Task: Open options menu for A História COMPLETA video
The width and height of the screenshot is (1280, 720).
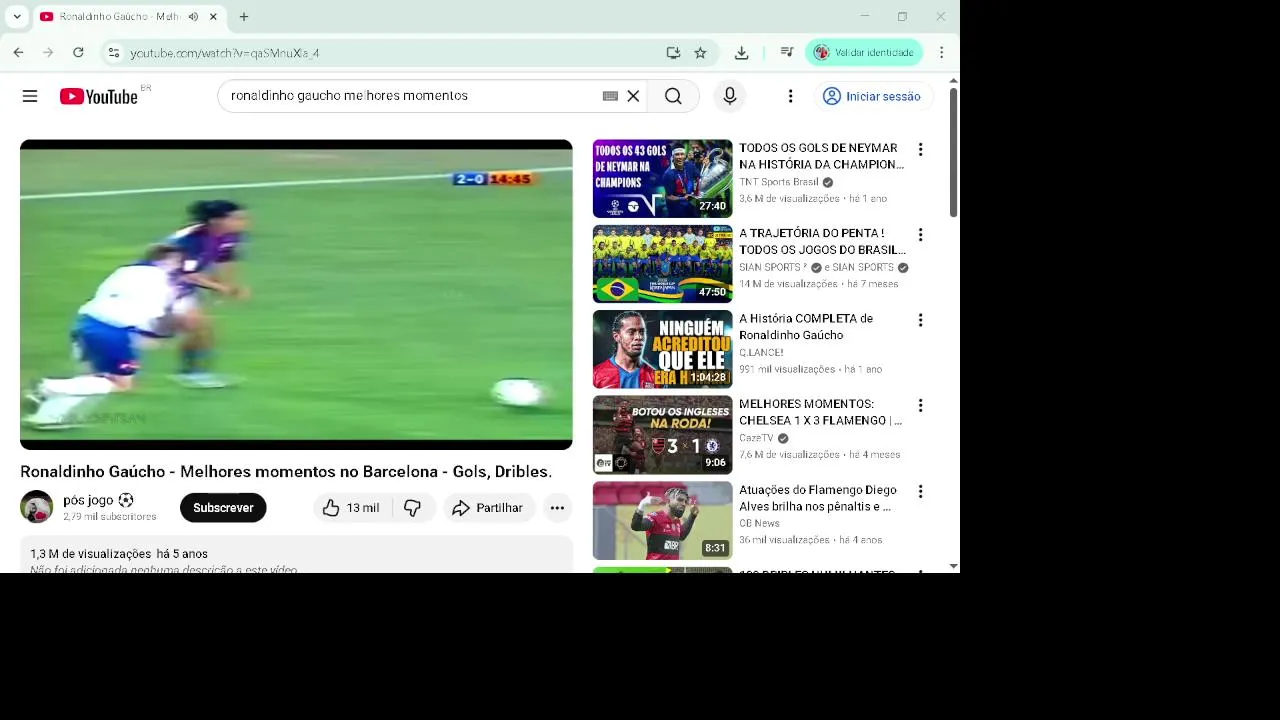Action: (920, 320)
